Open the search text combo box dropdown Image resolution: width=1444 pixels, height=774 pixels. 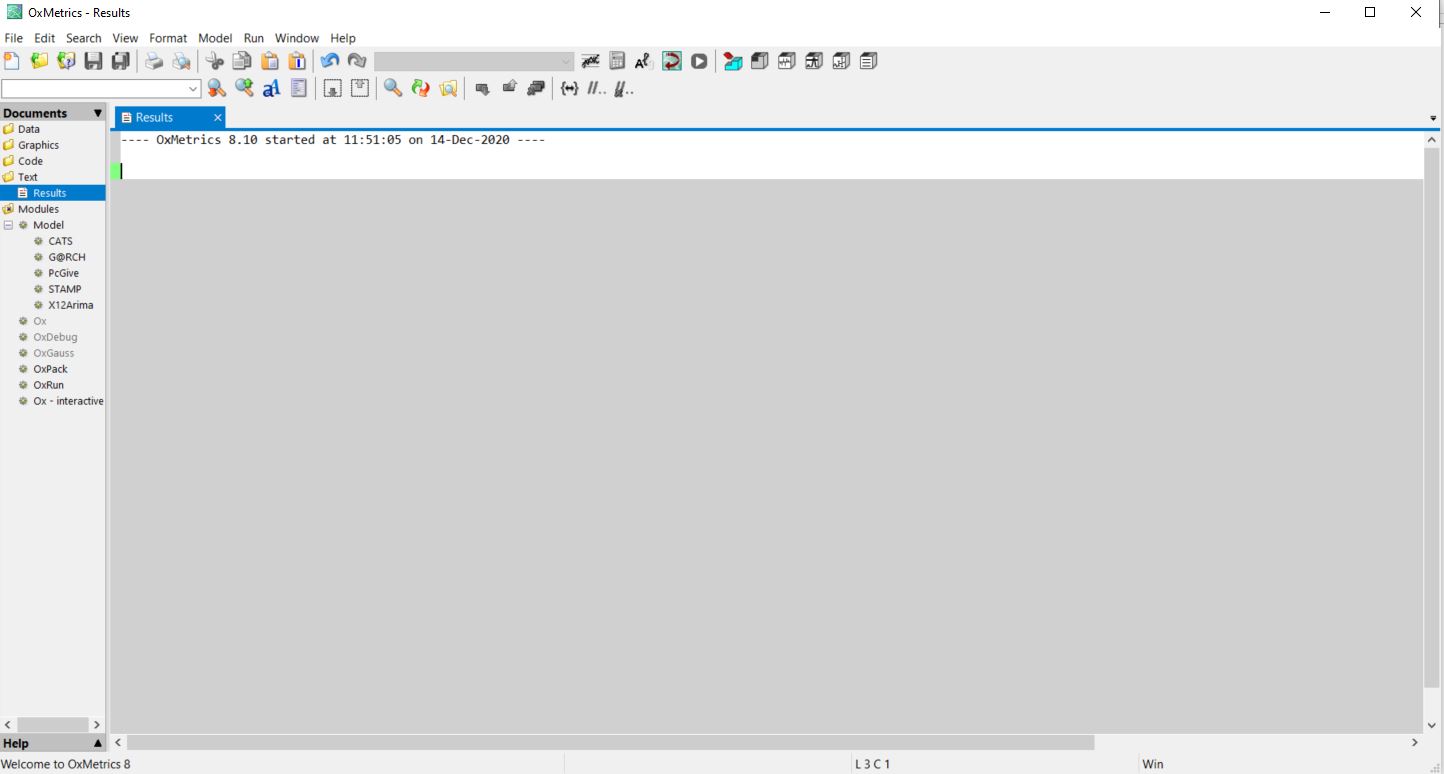194,89
